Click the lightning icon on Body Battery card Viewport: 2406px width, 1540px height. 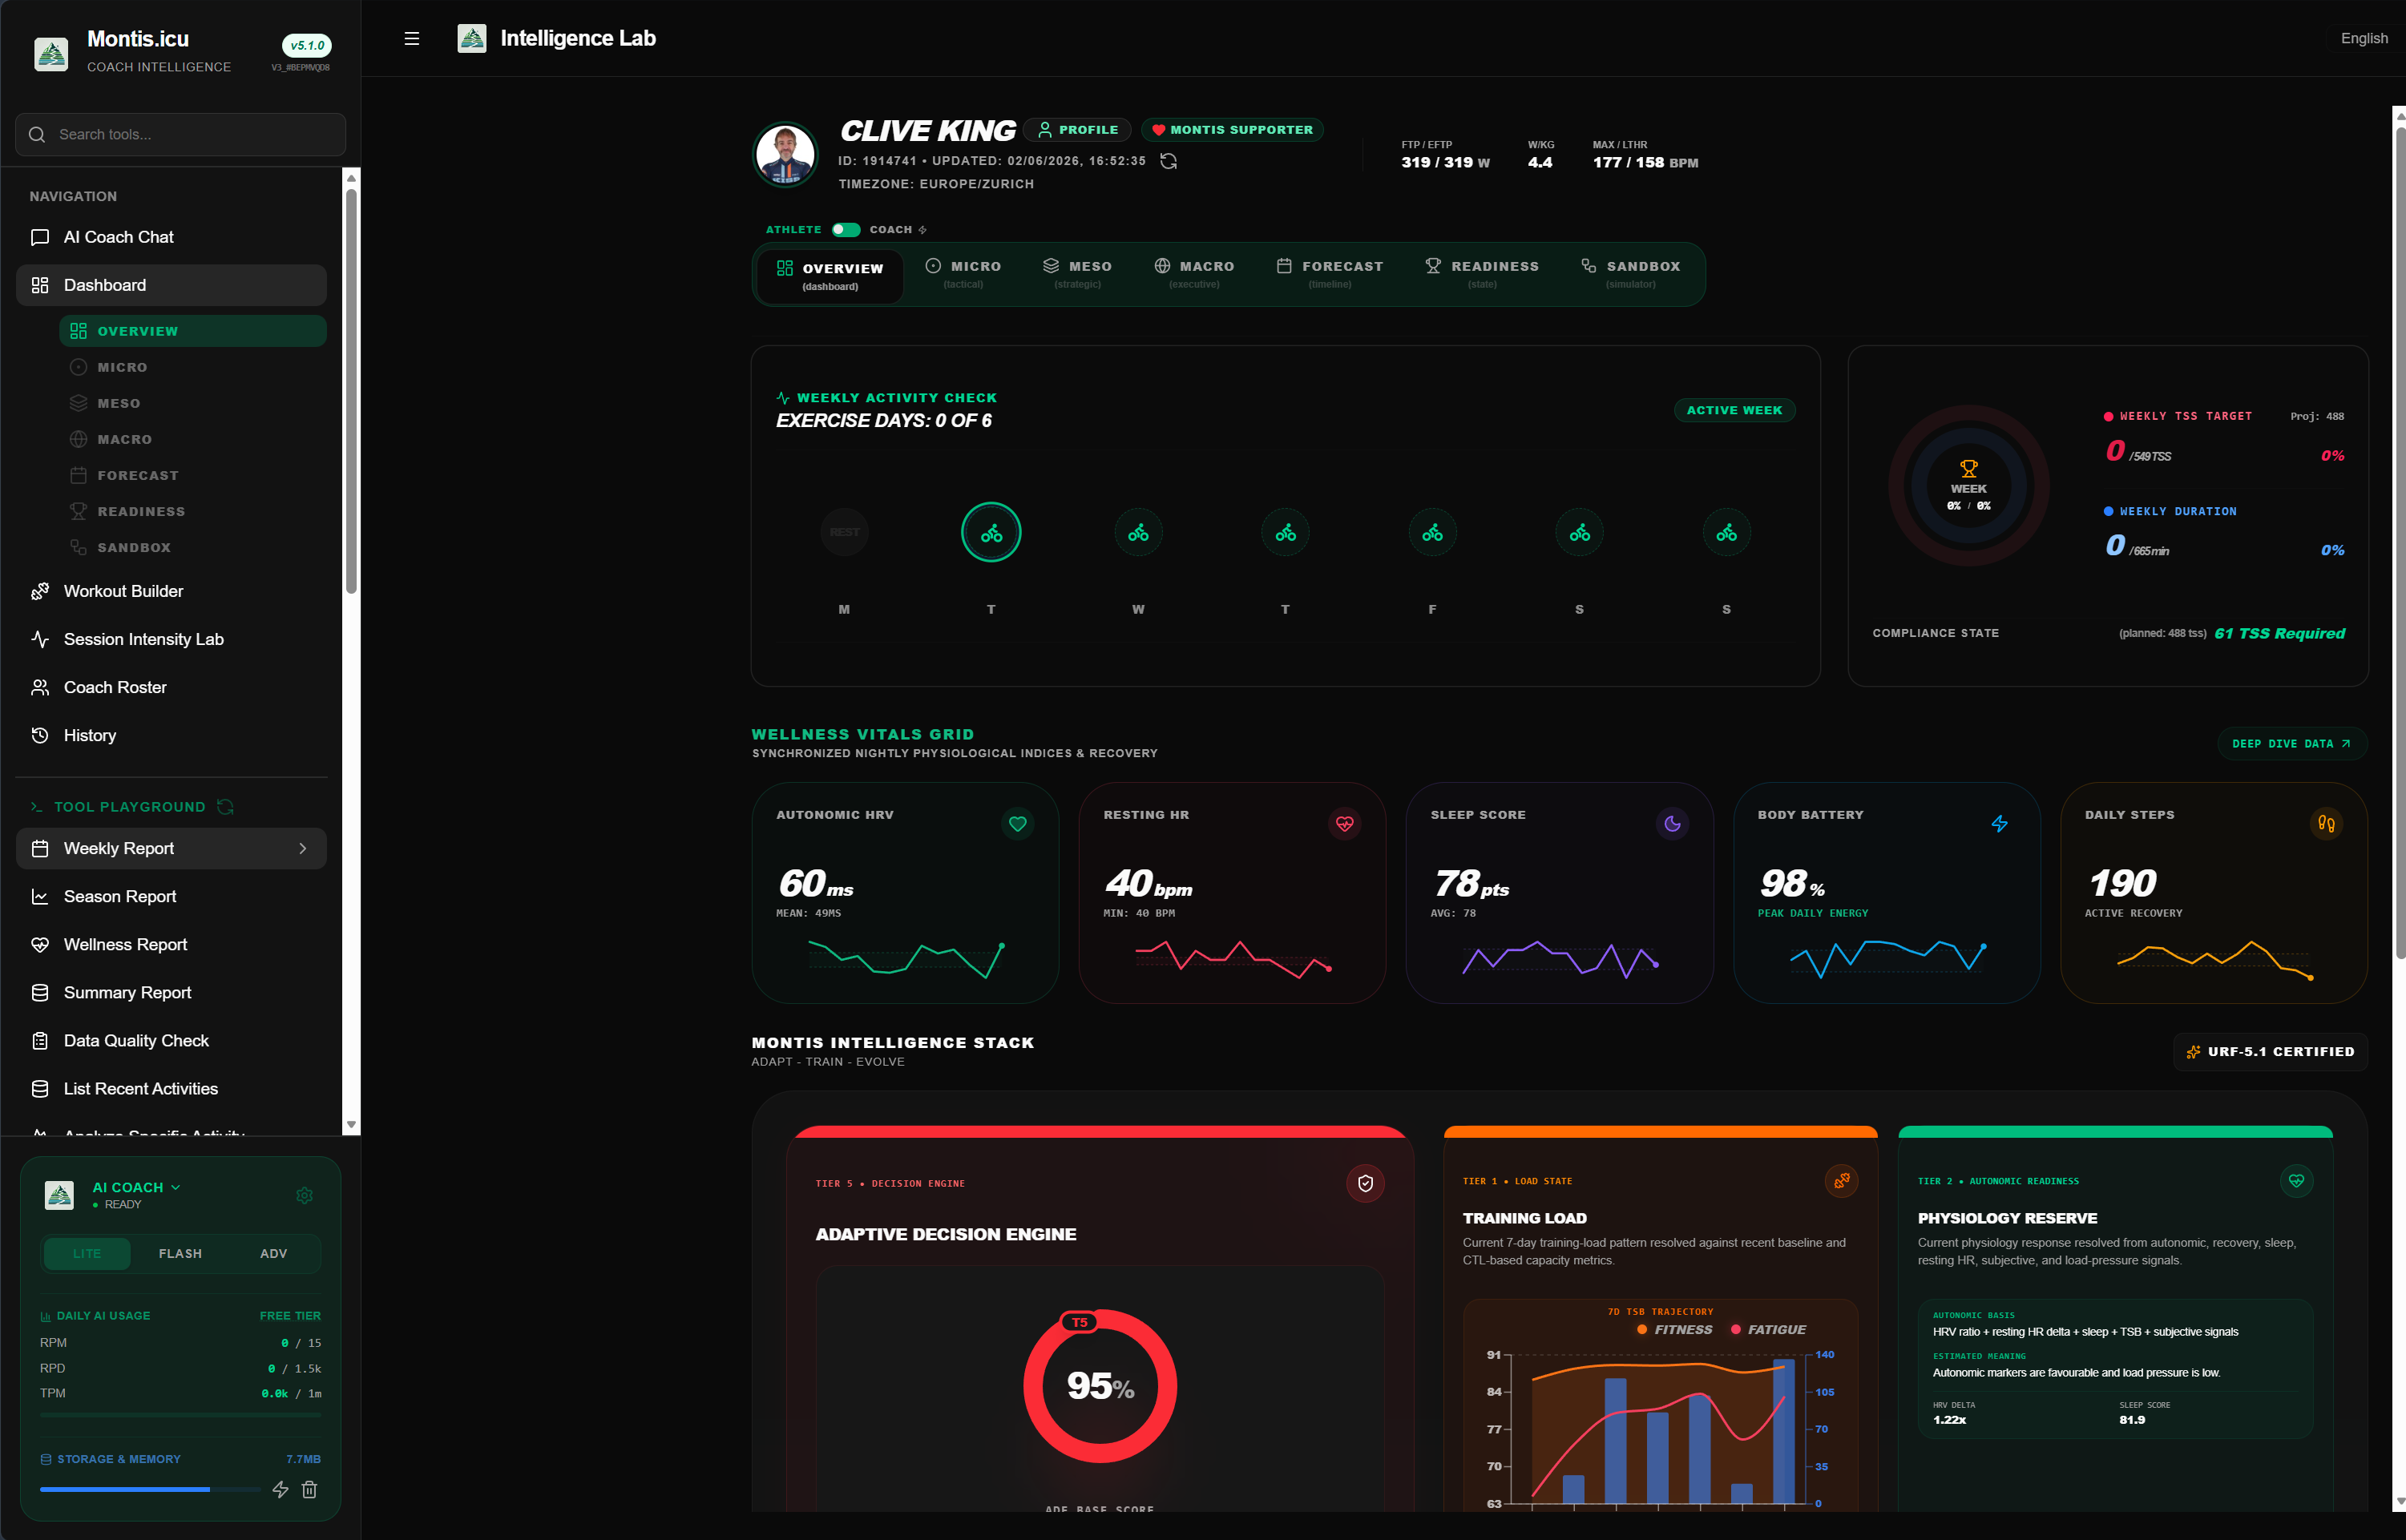pos(1999,823)
